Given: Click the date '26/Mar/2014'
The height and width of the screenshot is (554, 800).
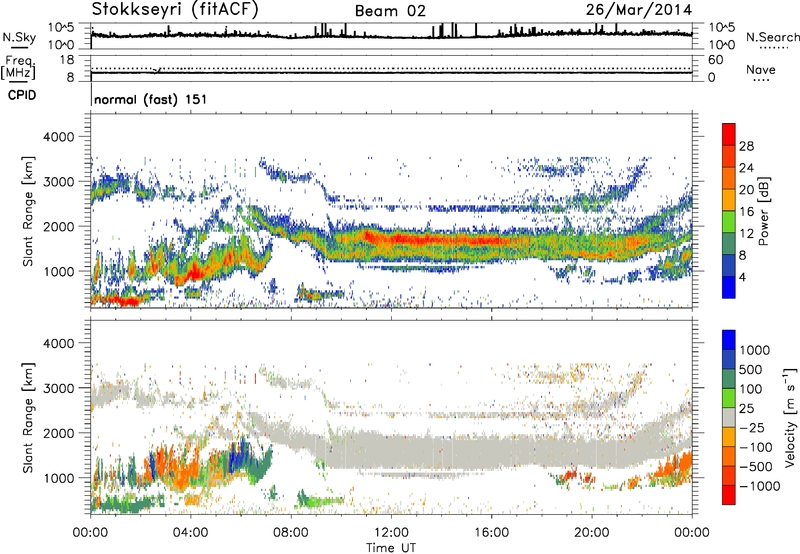Looking at the screenshot, I should tap(639, 10).
